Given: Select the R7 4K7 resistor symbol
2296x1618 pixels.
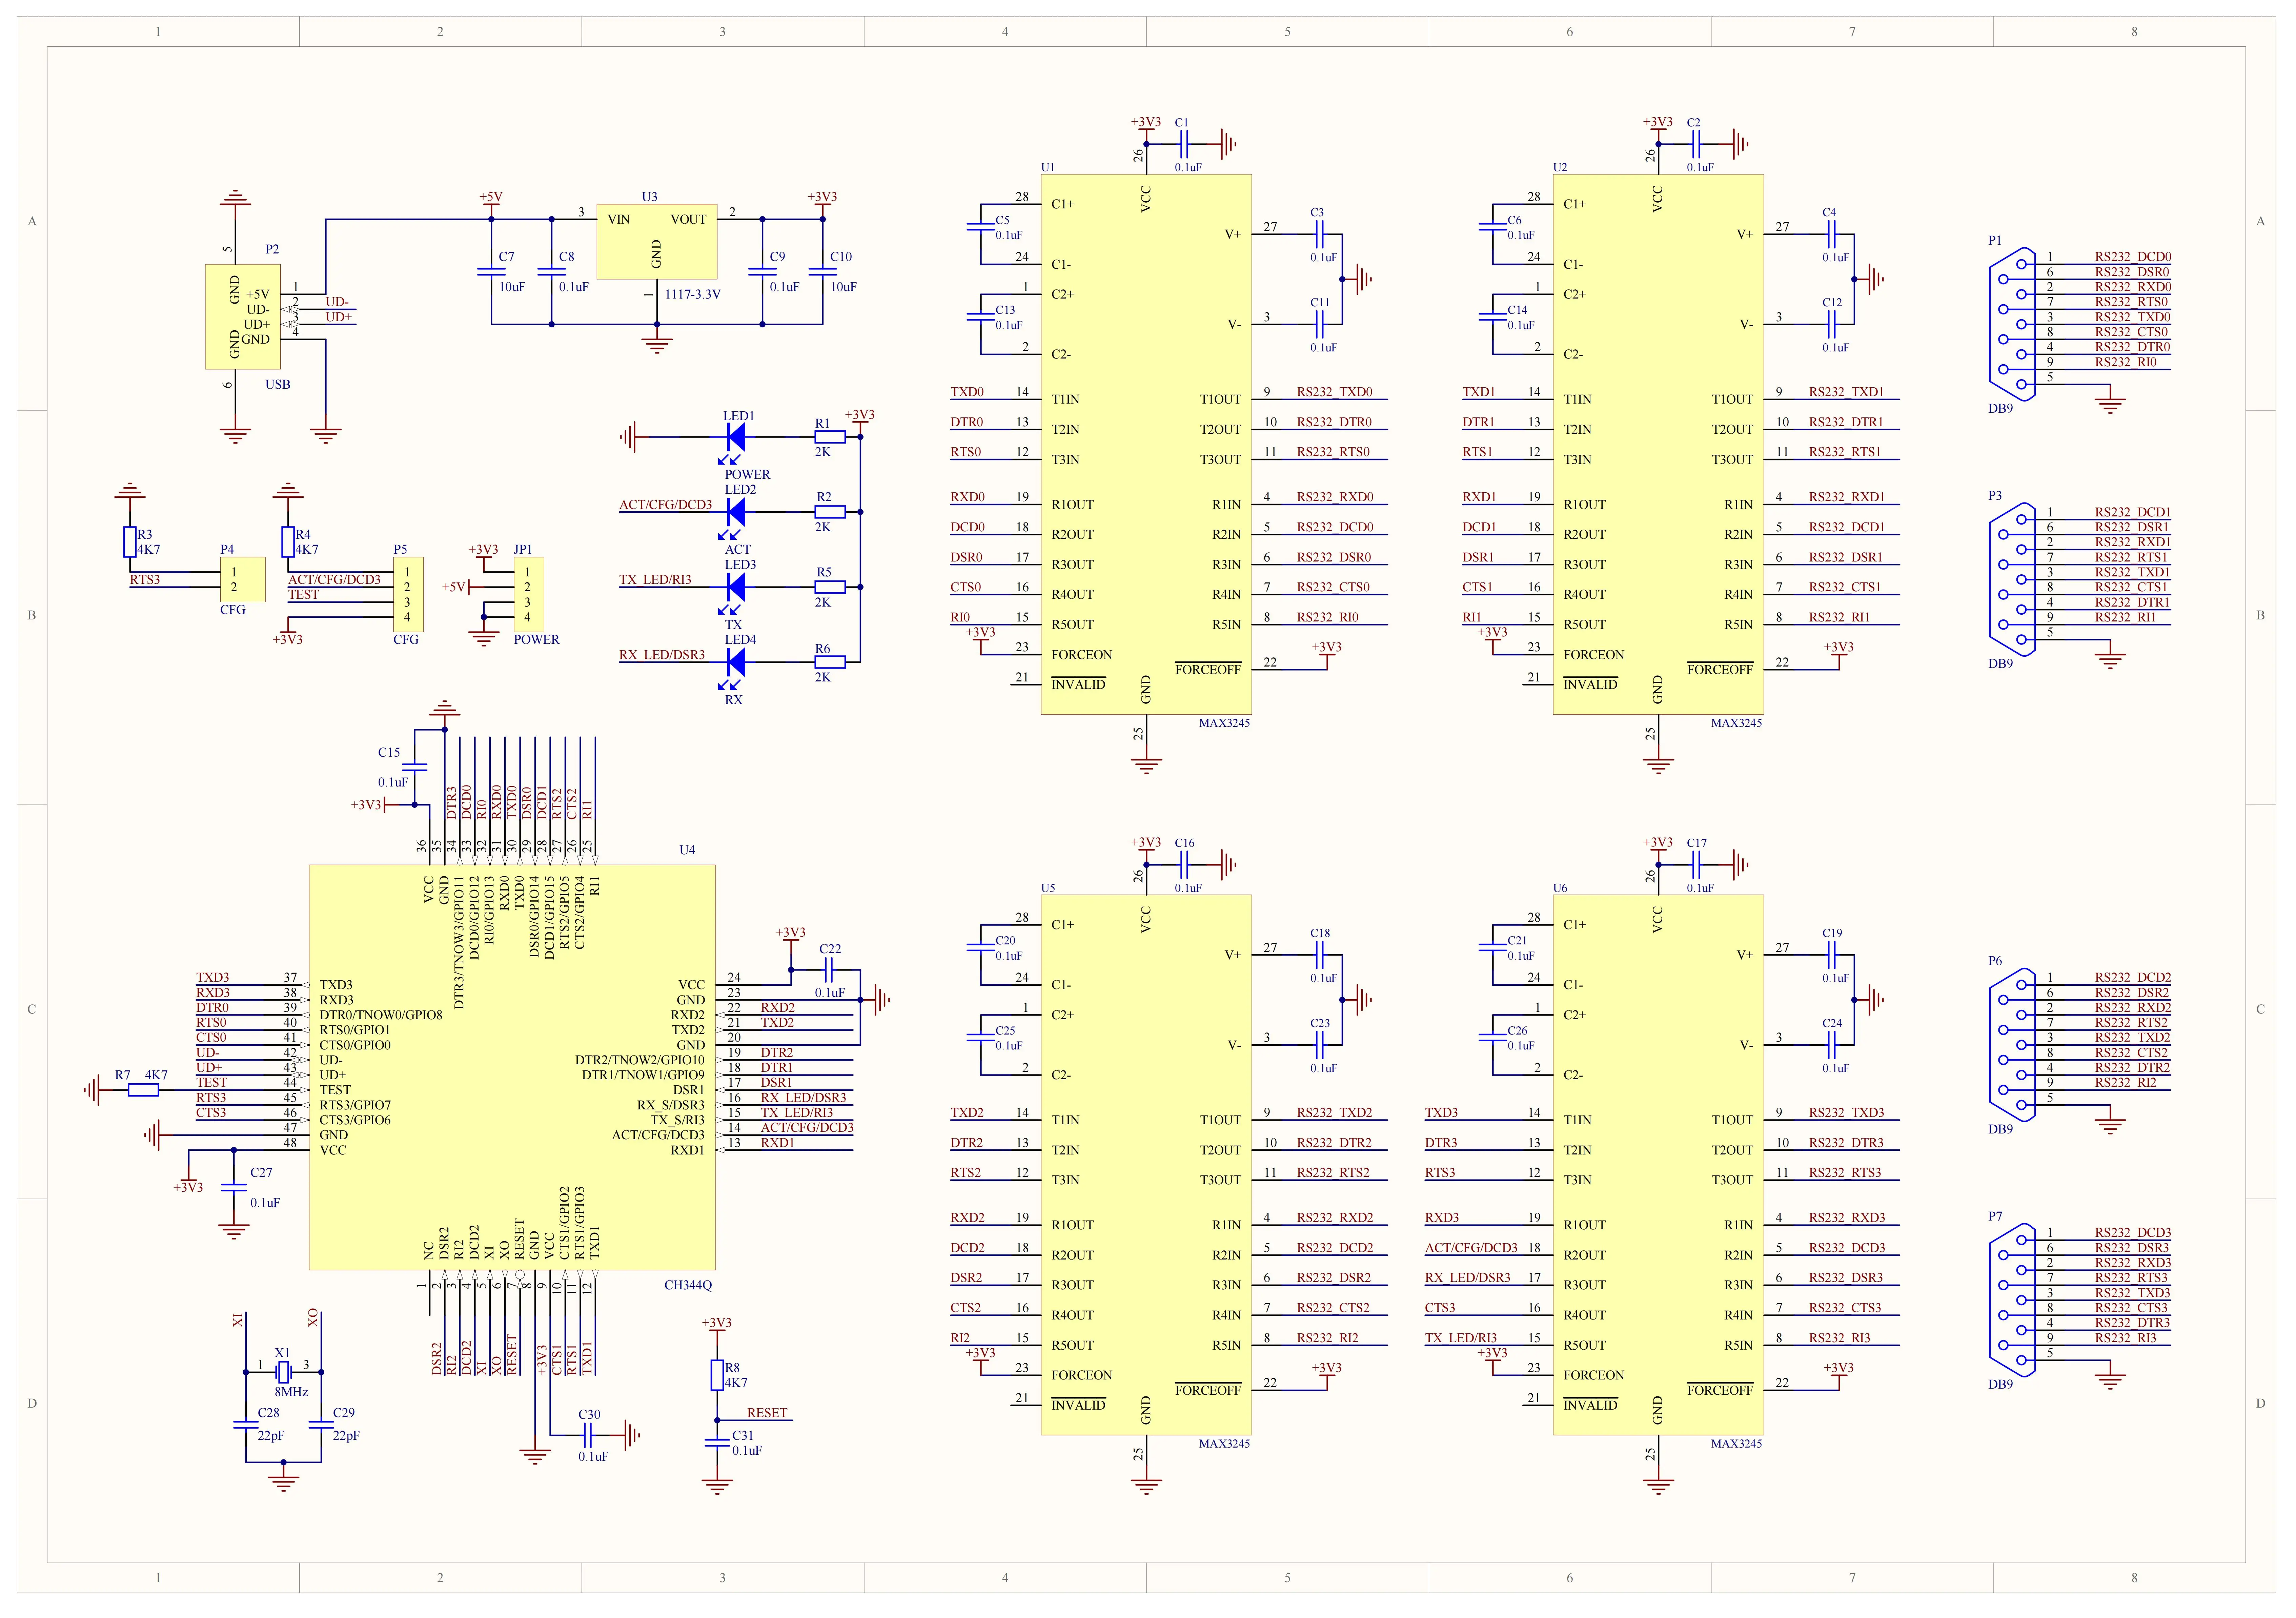Looking at the screenshot, I should point(143,1090).
